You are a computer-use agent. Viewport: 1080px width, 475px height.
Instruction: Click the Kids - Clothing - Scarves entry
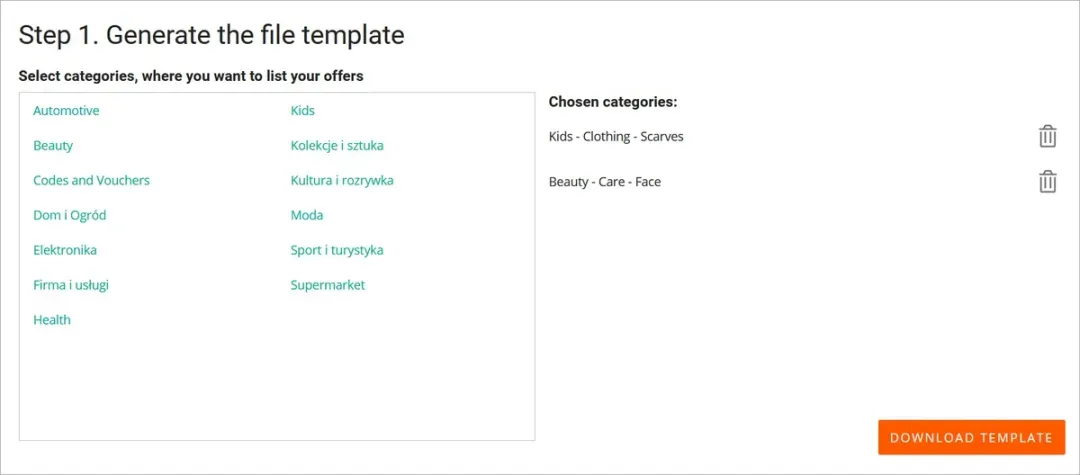(x=616, y=136)
